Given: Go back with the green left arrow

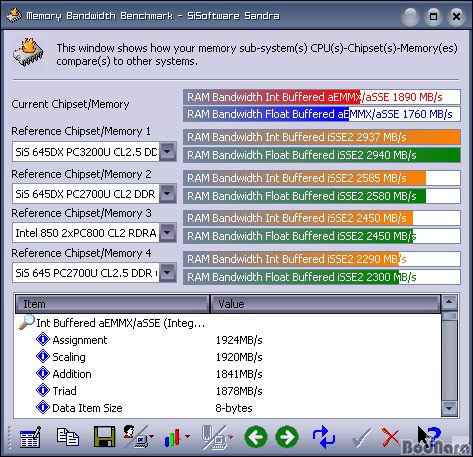Looking at the screenshot, I should click(x=256, y=437).
